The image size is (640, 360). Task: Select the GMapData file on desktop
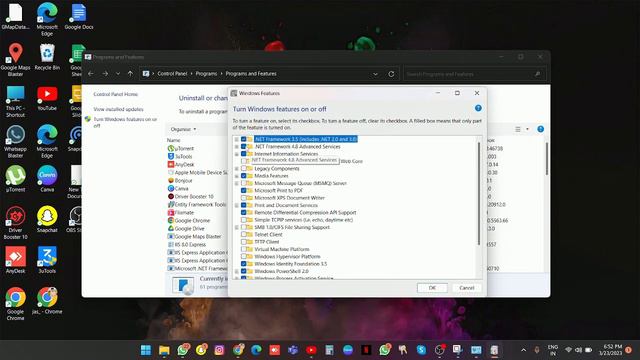pos(16,17)
